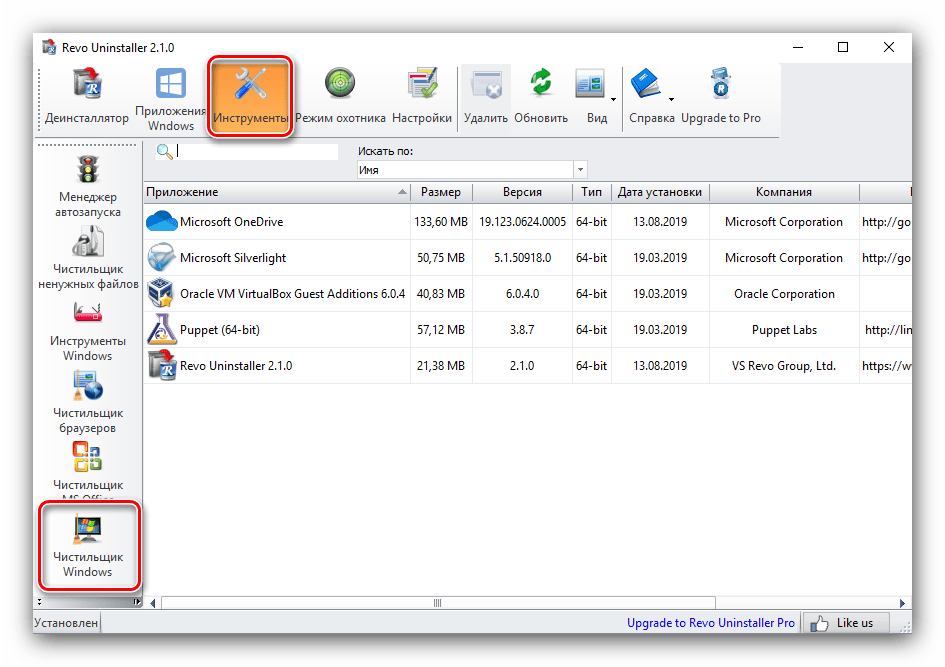Screen dimensions: 945x667
Task: Open Инструменты Windows sidebar item
Action: click(88, 329)
